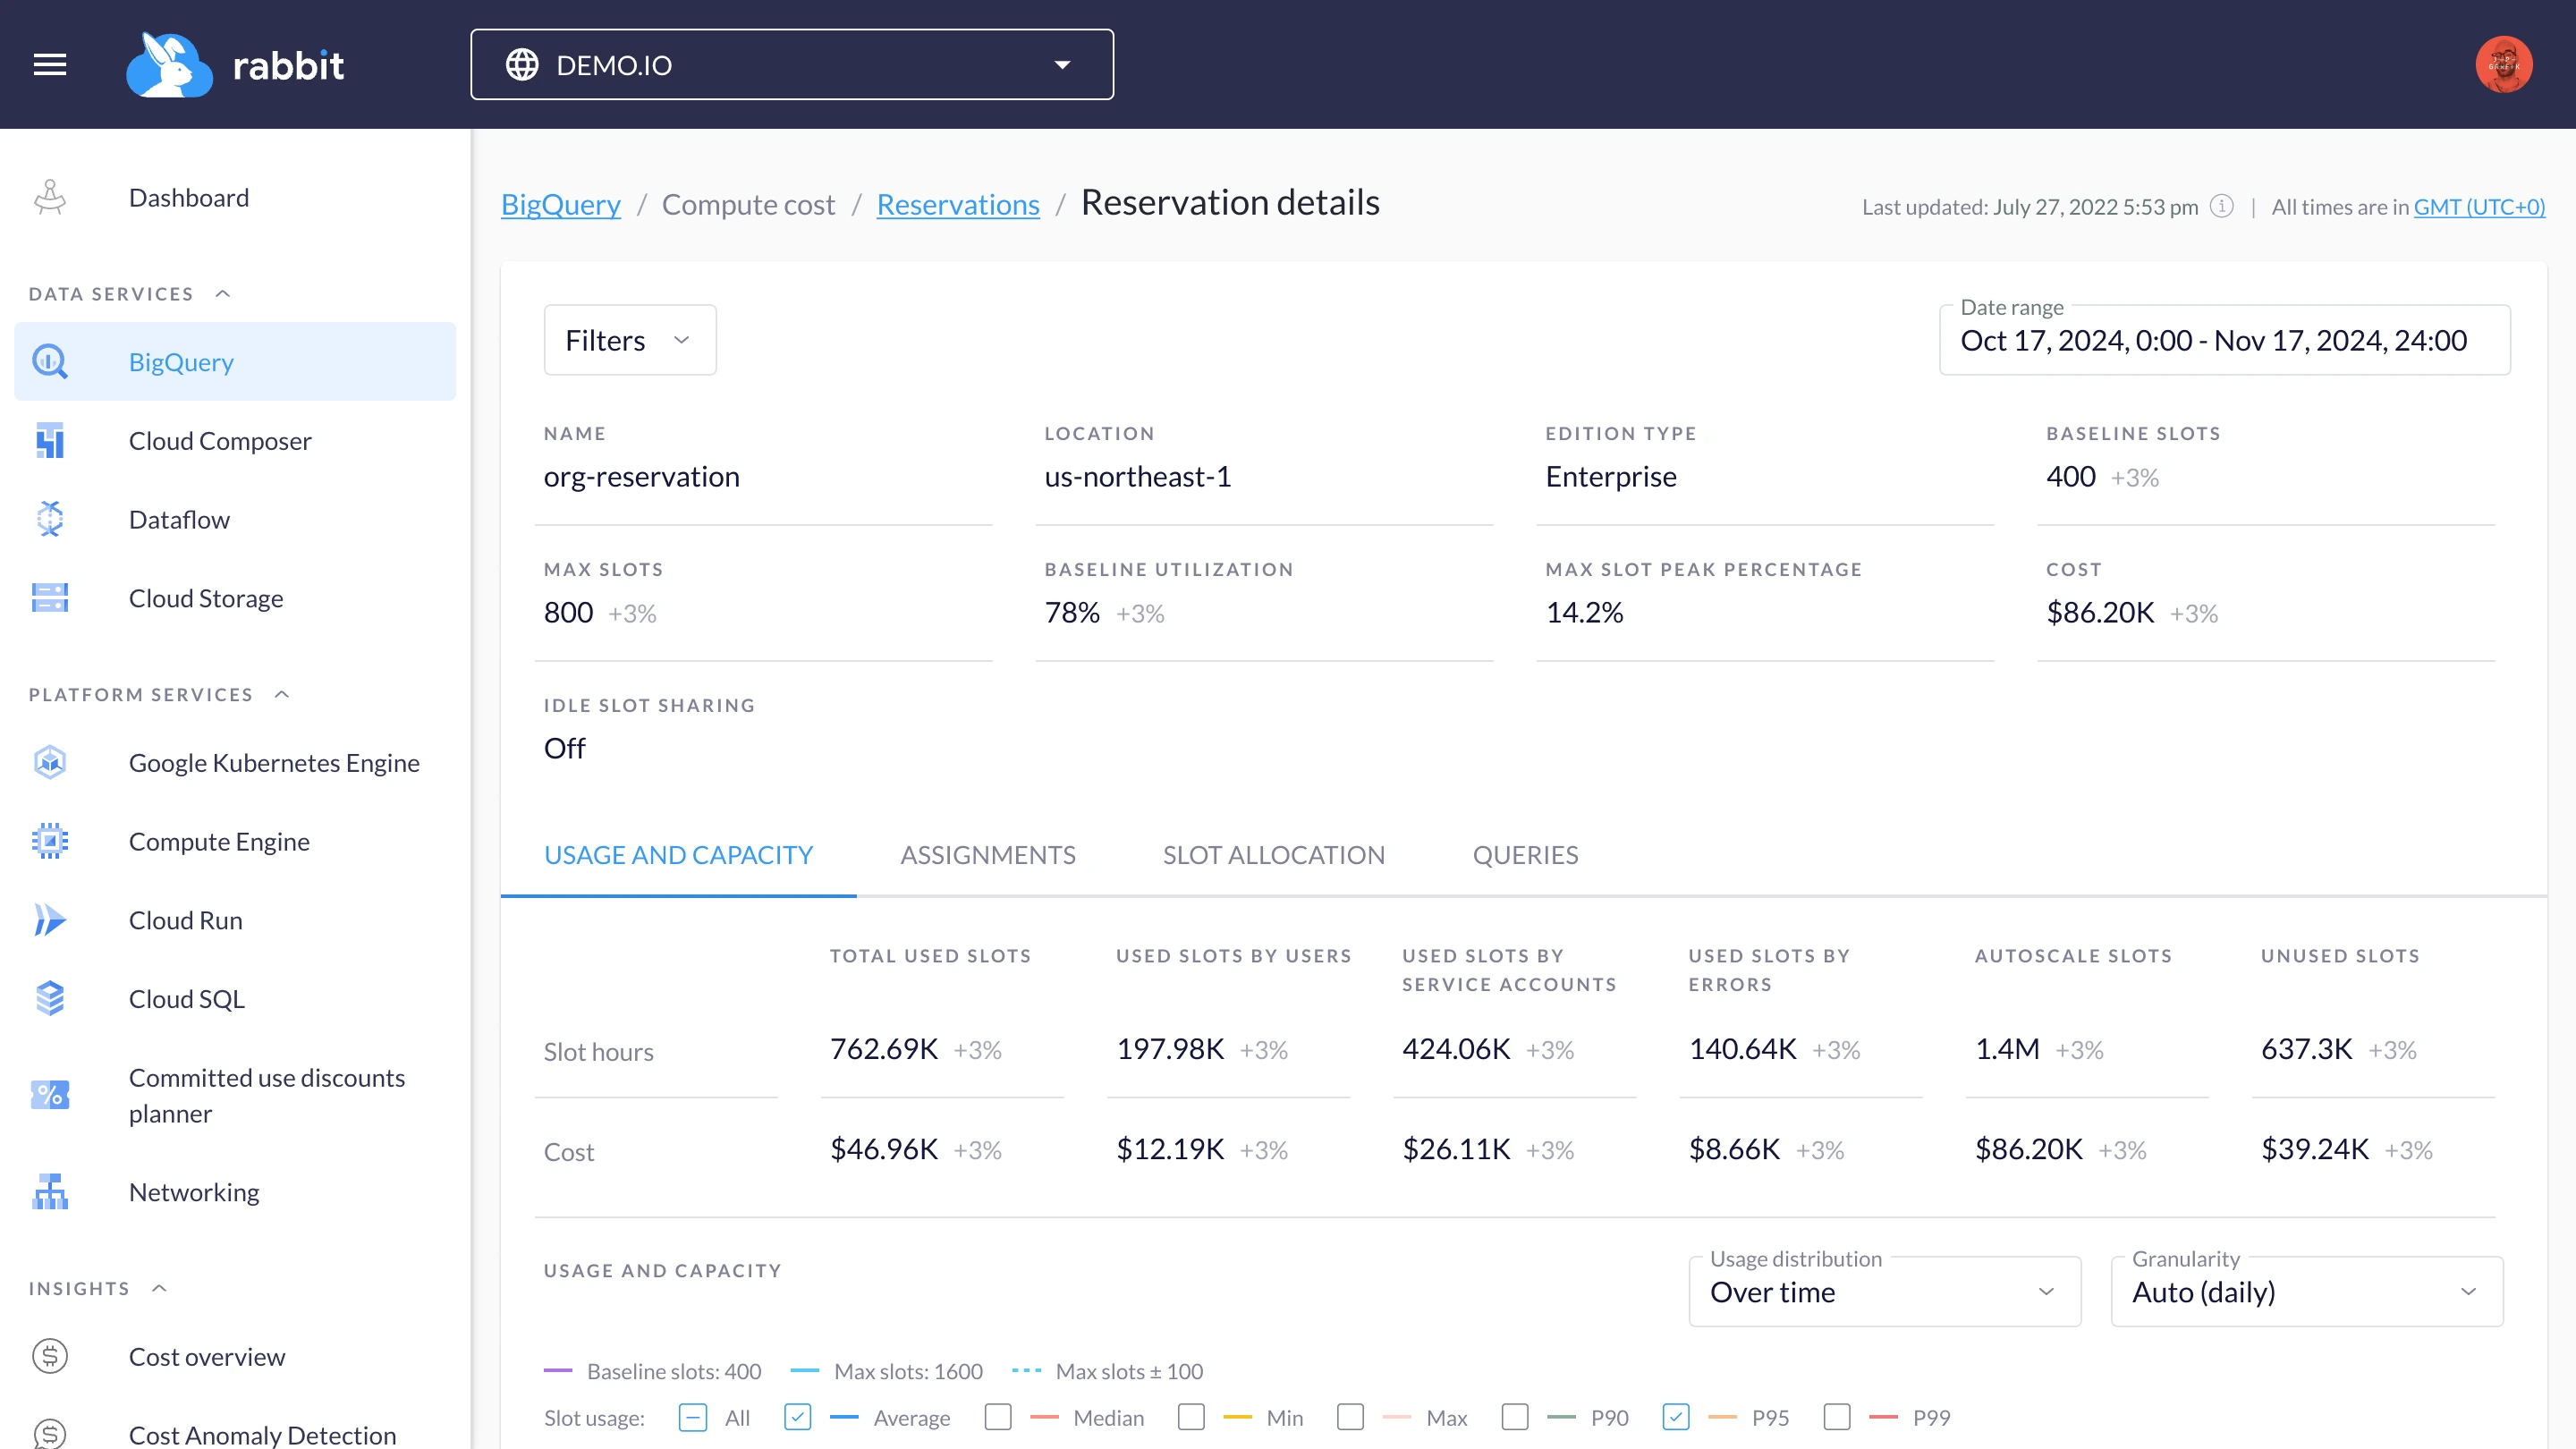Expand the Filters dropdown

coord(629,340)
